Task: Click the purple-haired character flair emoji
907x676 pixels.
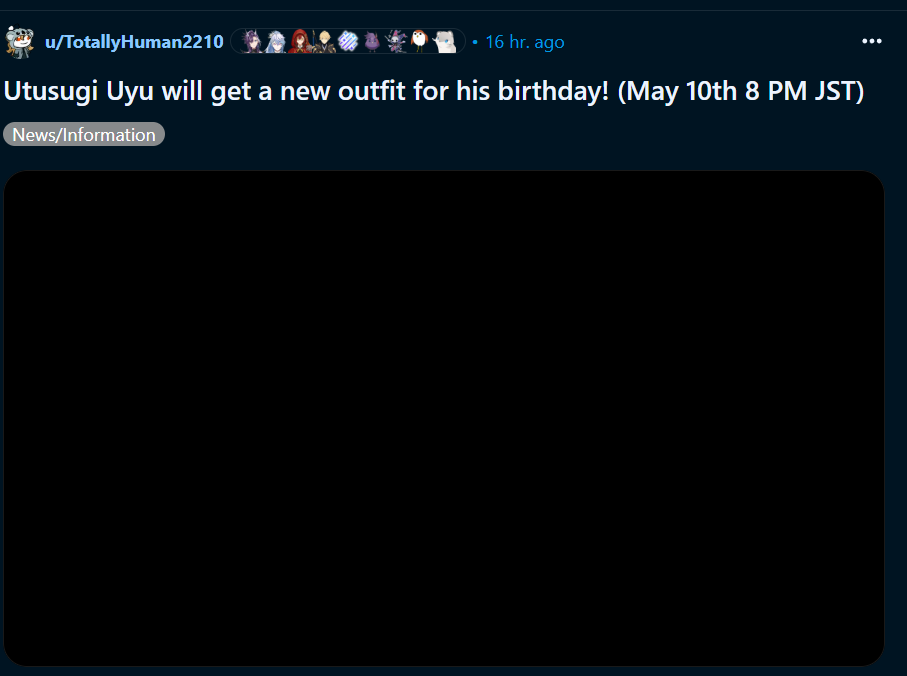Action: (252, 42)
